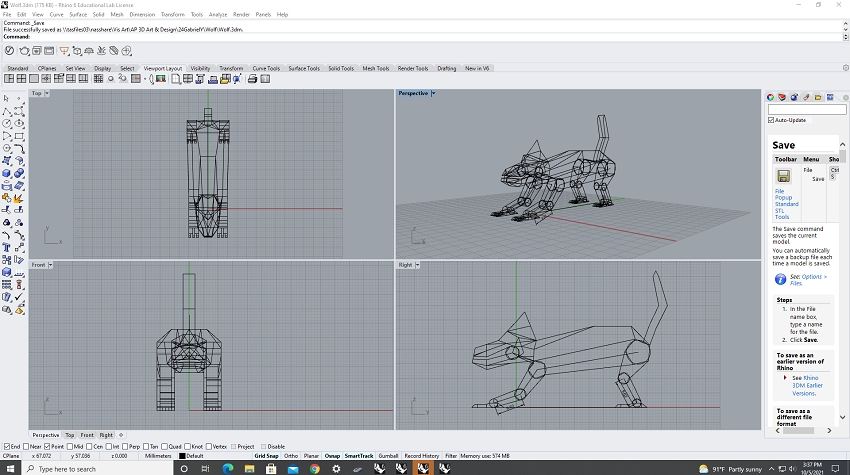Viewport: 850px width, 475px height.
Task: Enable the Near osnap checkbox
Action: (x=27, y=446)
